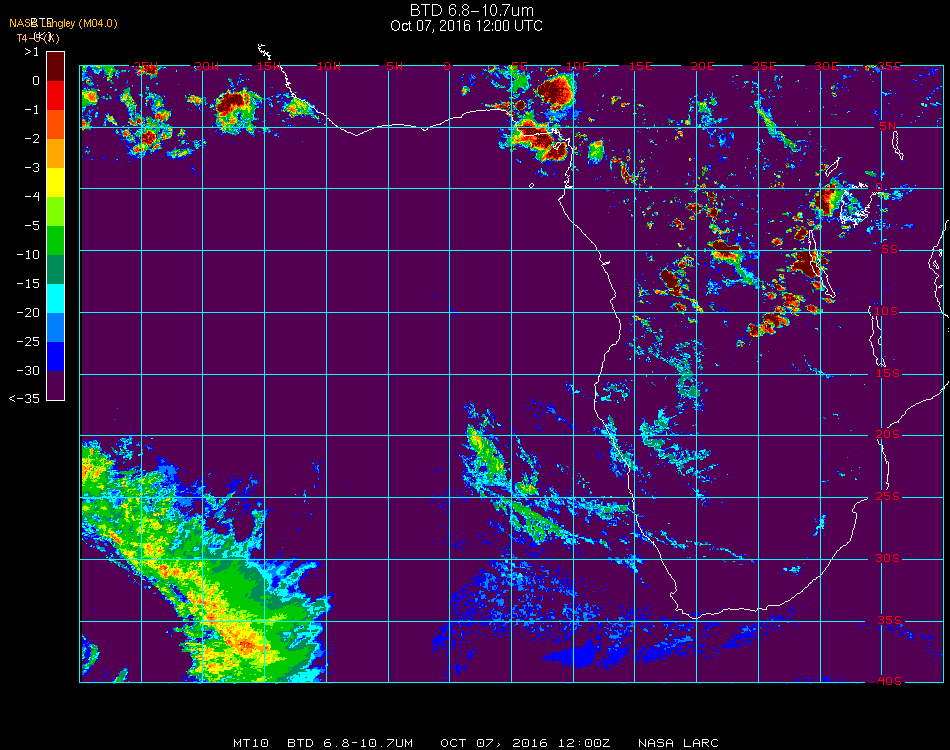Pick the orange color bar segment
This screenshot has height=750, width=950.
pos(55,153)
